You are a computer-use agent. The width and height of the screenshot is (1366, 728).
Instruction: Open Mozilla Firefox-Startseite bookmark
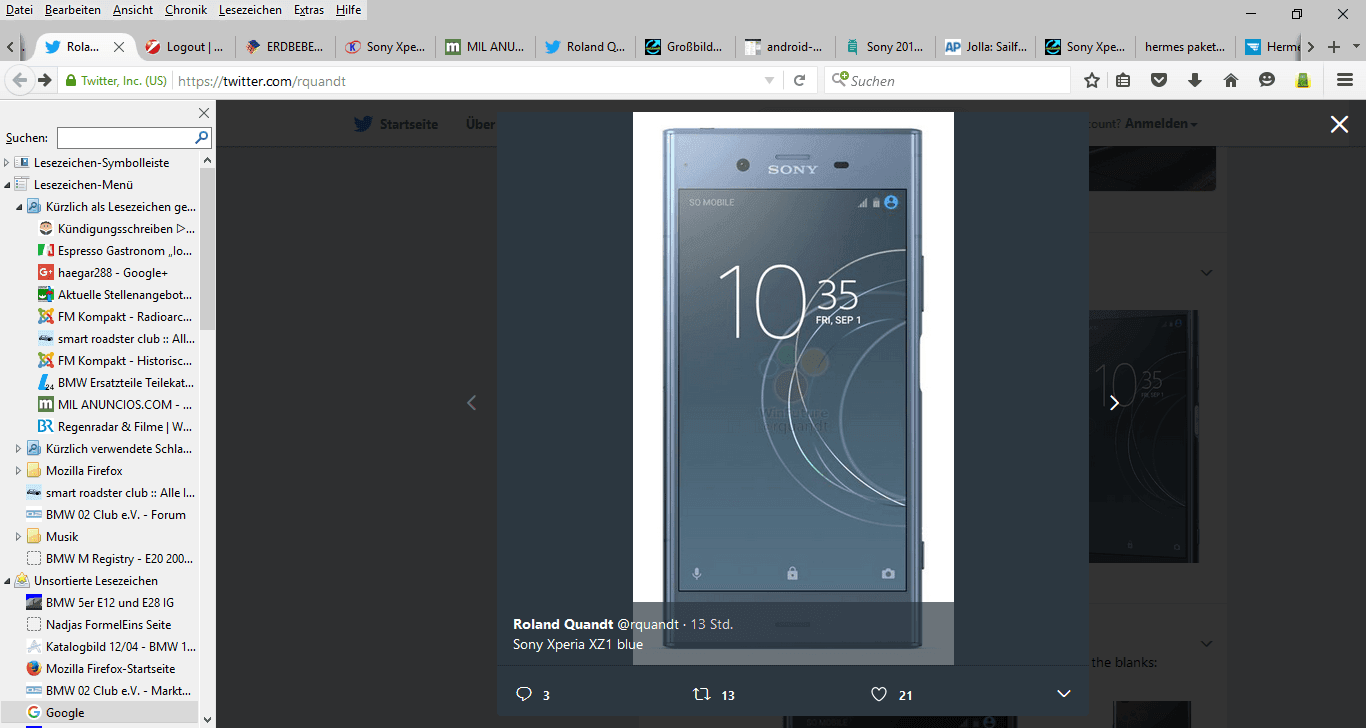coord(110,669)
